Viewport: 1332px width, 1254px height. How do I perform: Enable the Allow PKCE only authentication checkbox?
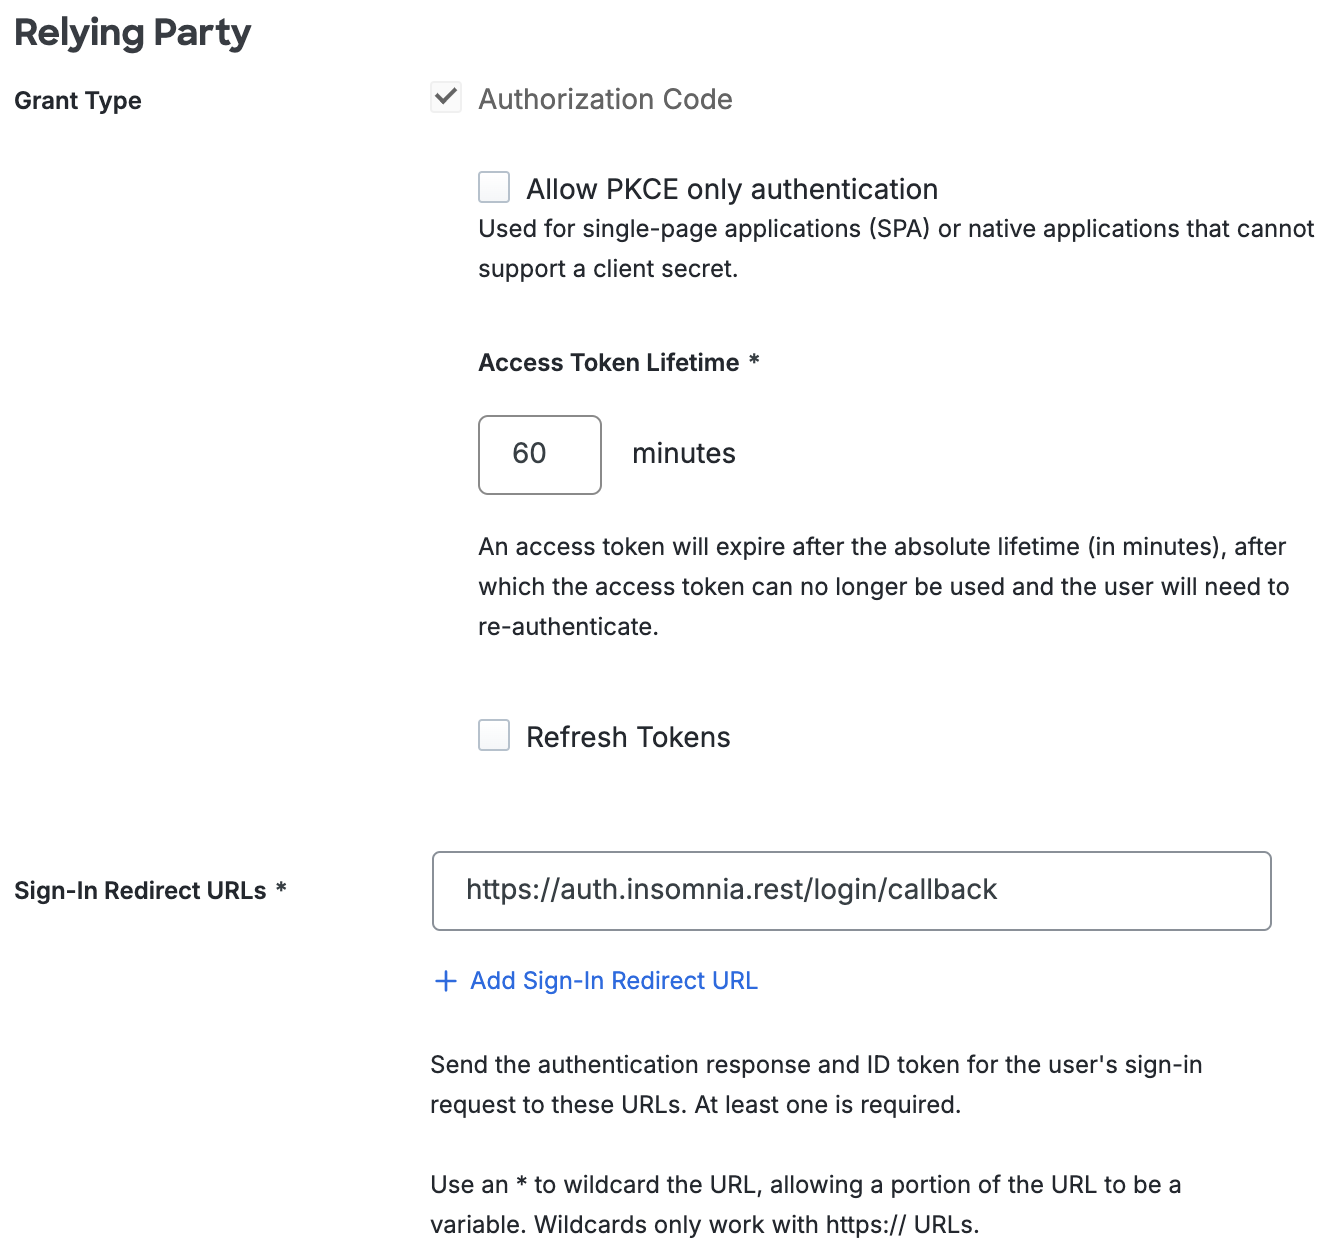(x=494, y=187)
